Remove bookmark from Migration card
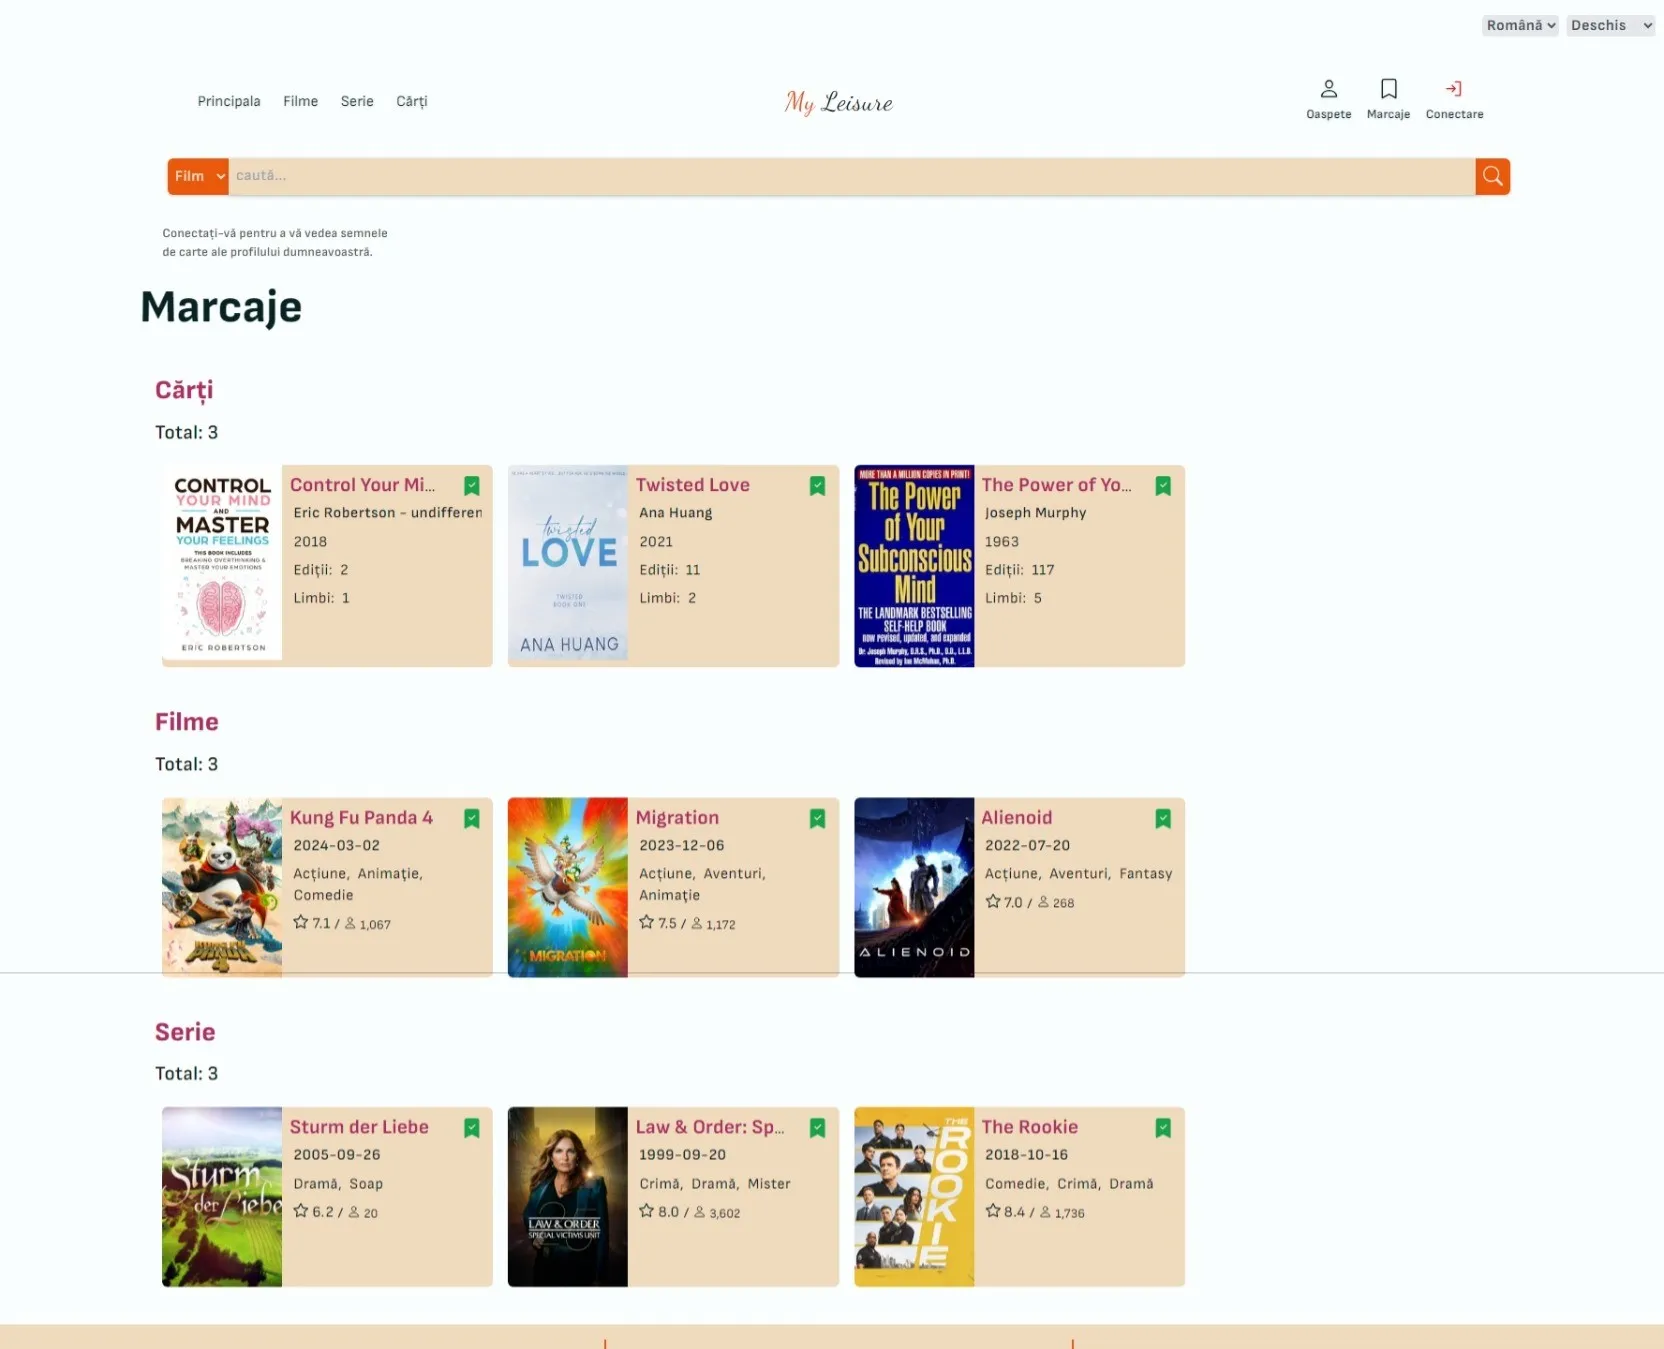Screen dimensions: 1664x1349 point(817,819)
